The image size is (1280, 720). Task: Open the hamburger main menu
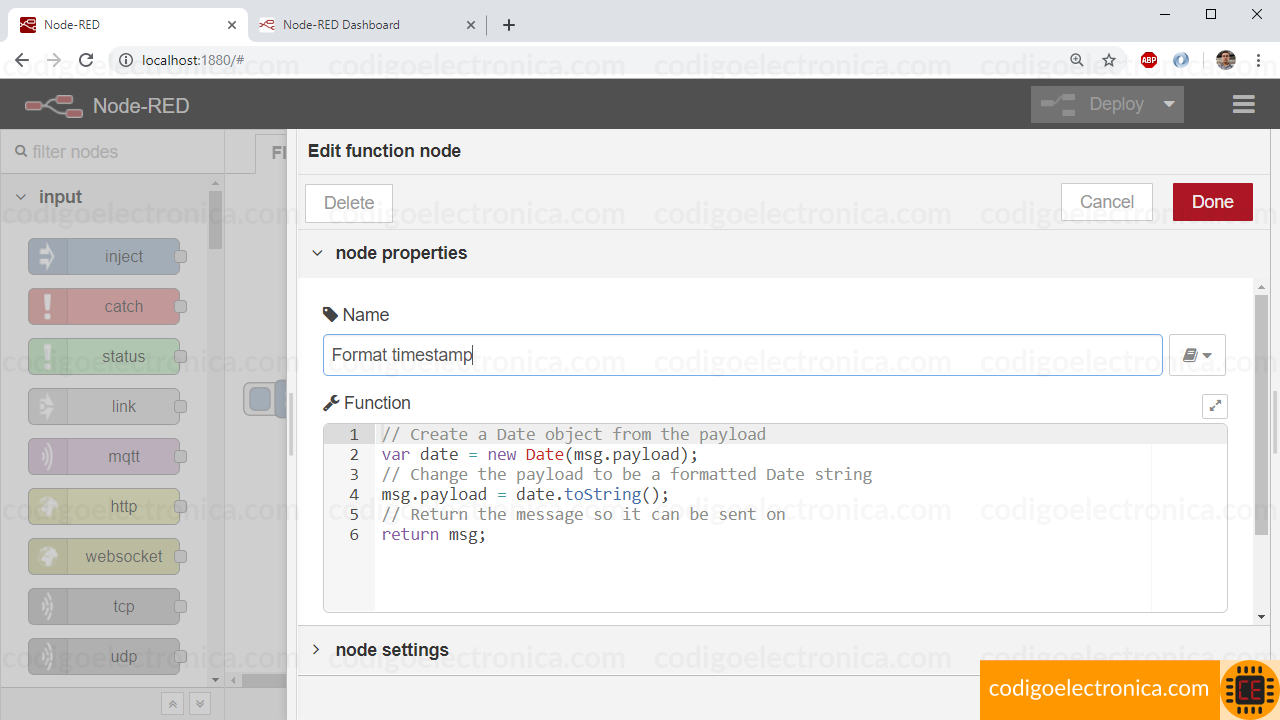pos(1243,104)
